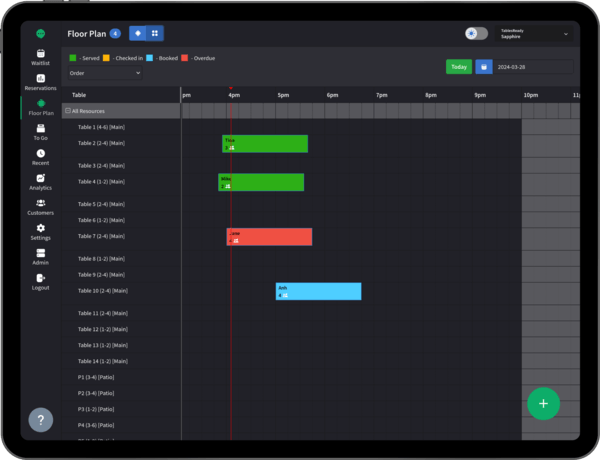Select the Table 3 (2-4) [Main] row
Screen dimensions: 600x460
pyautogui.click(x=121, y=166)
